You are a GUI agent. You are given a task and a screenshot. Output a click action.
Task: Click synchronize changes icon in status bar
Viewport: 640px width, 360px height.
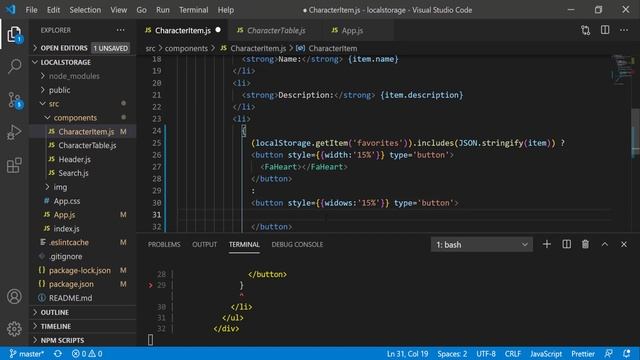point(58,353)
